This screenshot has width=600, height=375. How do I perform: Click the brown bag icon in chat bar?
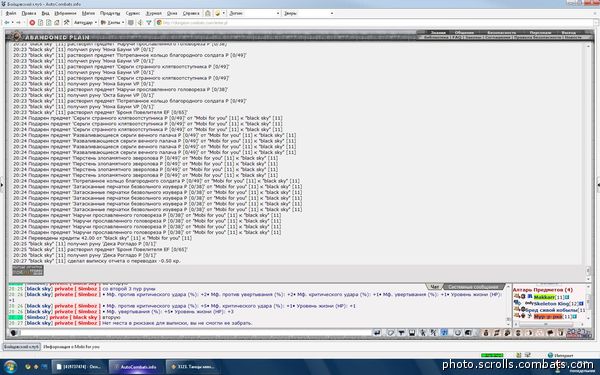tap(486, 333)
